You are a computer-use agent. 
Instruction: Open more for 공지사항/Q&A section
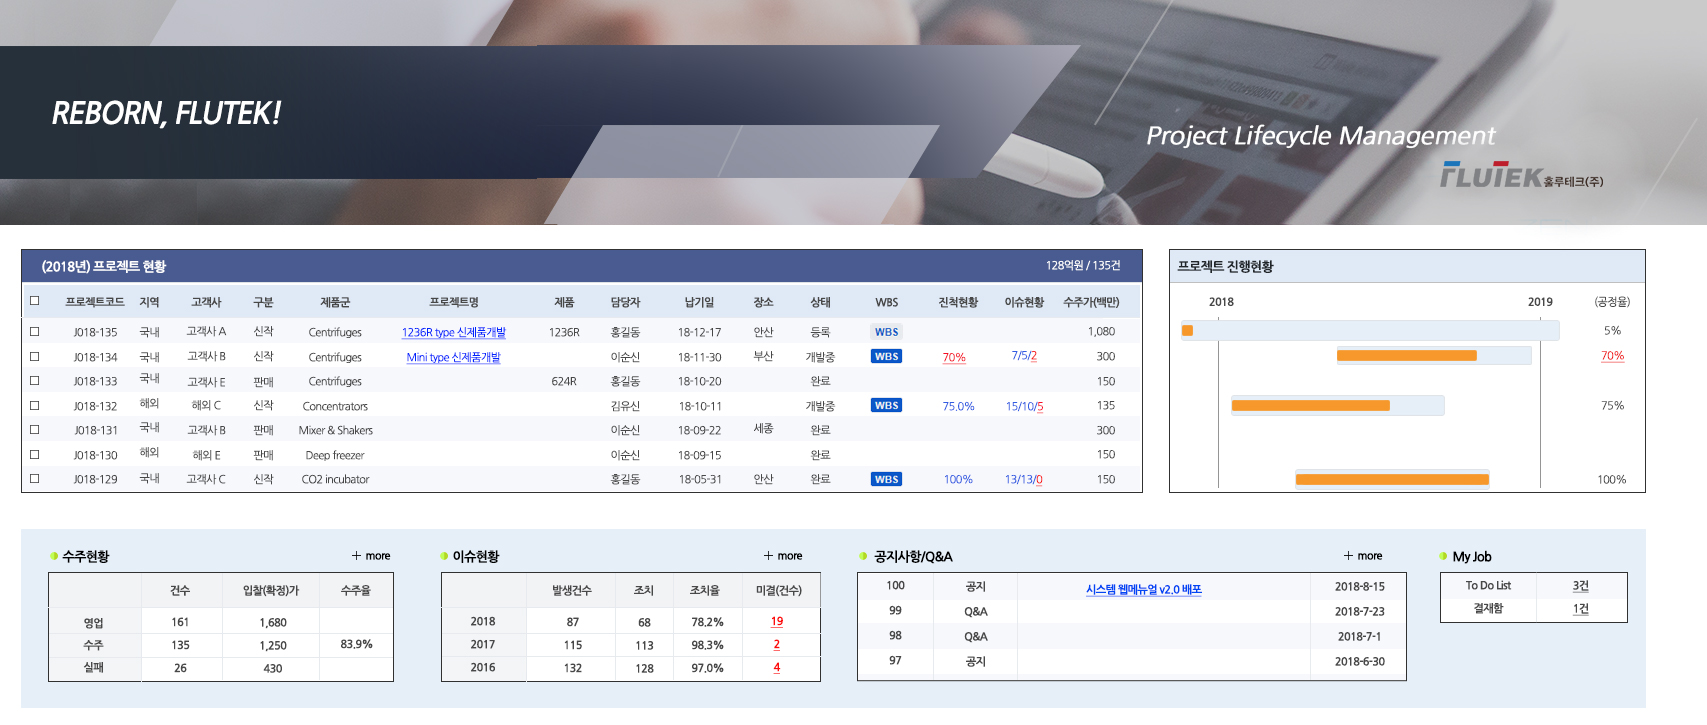(1363, 556)
